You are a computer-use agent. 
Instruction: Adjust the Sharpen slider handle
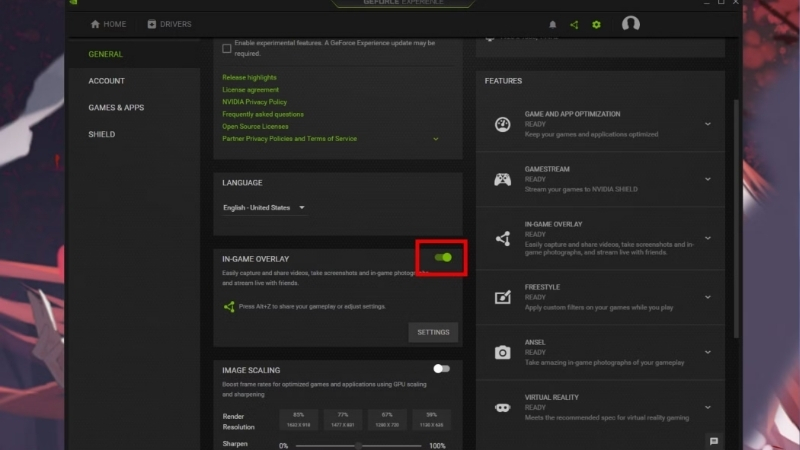pyautogui.click(x=359, y=446)
